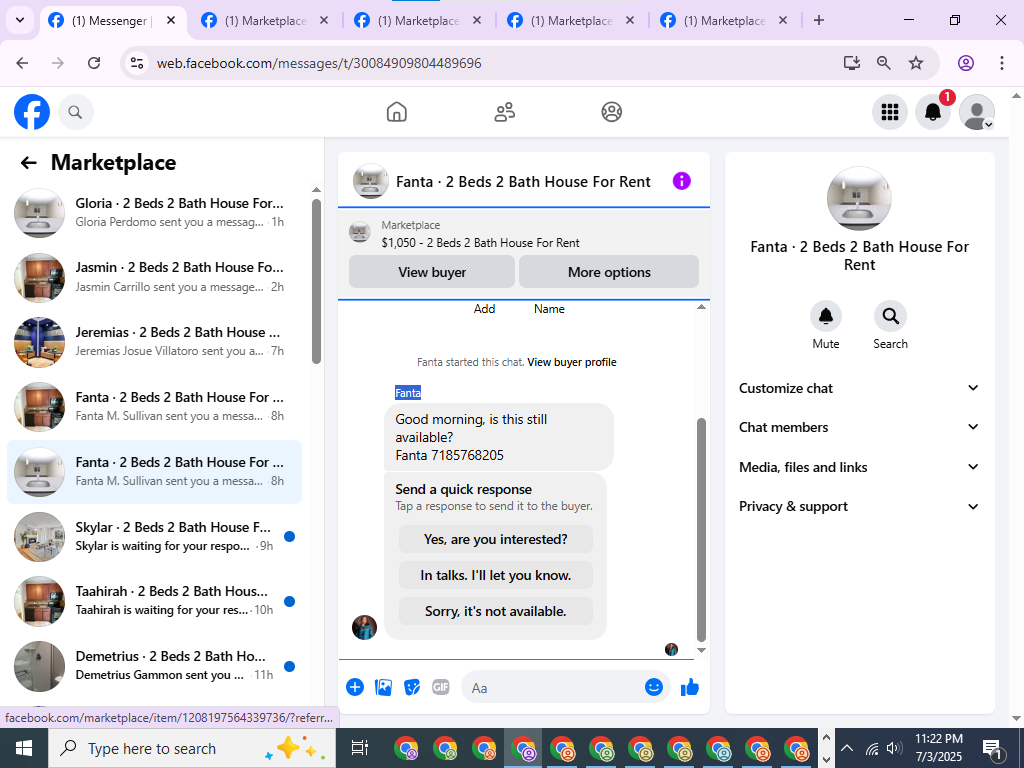Click the conversation list scrollbar
Screen dimensions: 1024x768
(316, 281)
